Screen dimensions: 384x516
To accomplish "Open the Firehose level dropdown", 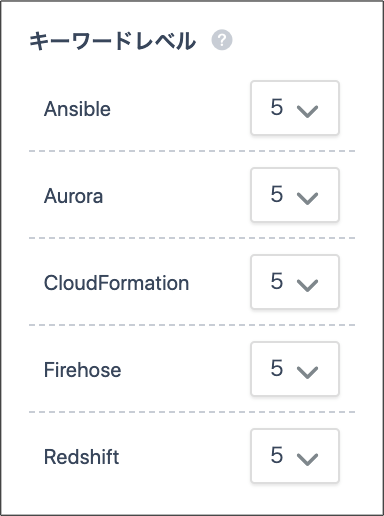I will click(295, 369).
